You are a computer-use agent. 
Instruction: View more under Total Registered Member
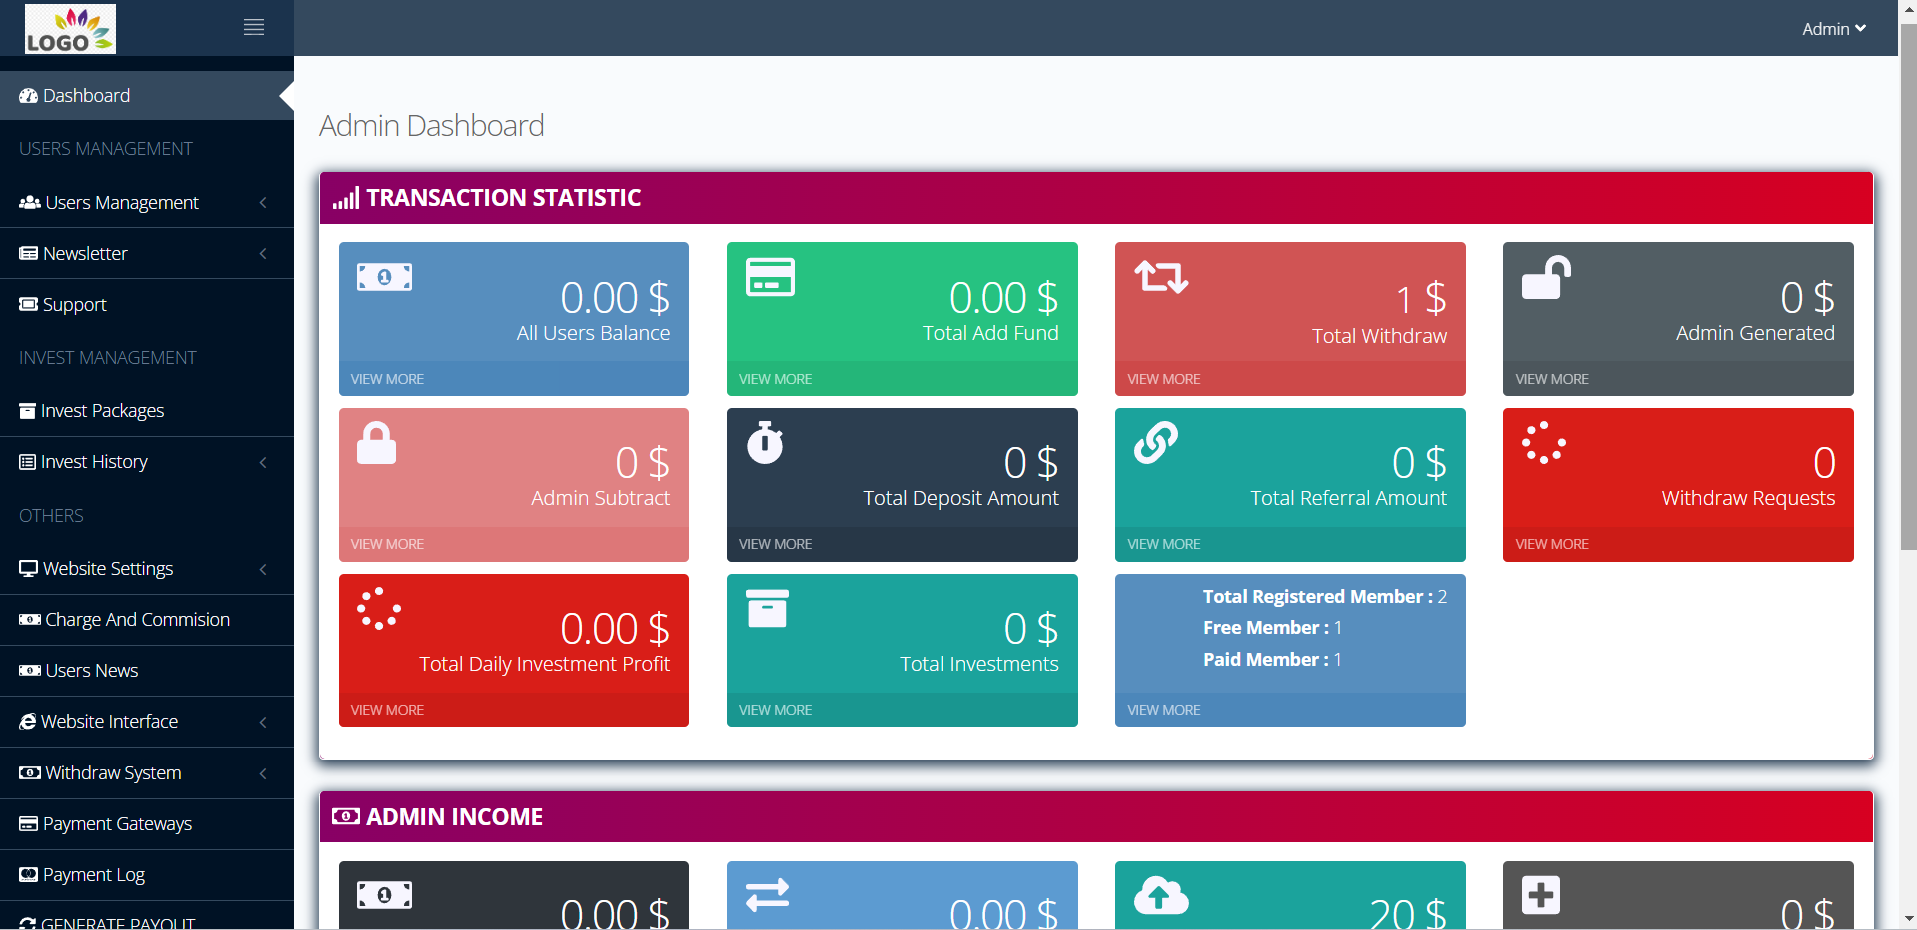click(x=1164, y=710)
